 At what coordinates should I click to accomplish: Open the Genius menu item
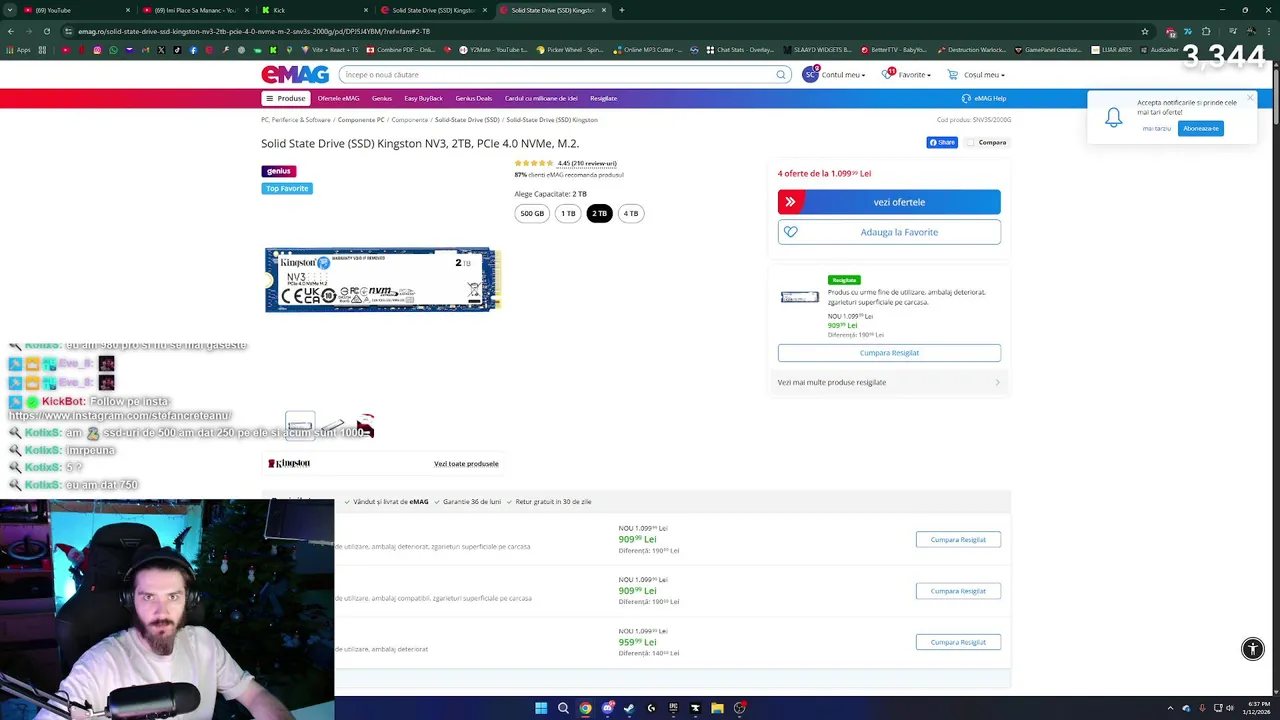click(382, 99)
